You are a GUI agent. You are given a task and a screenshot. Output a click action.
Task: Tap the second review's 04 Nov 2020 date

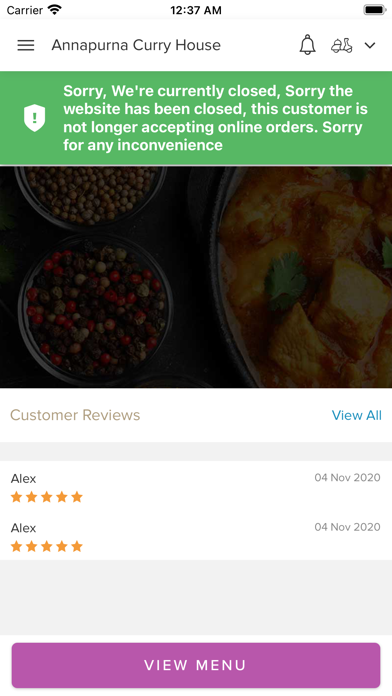pos(347,527)
